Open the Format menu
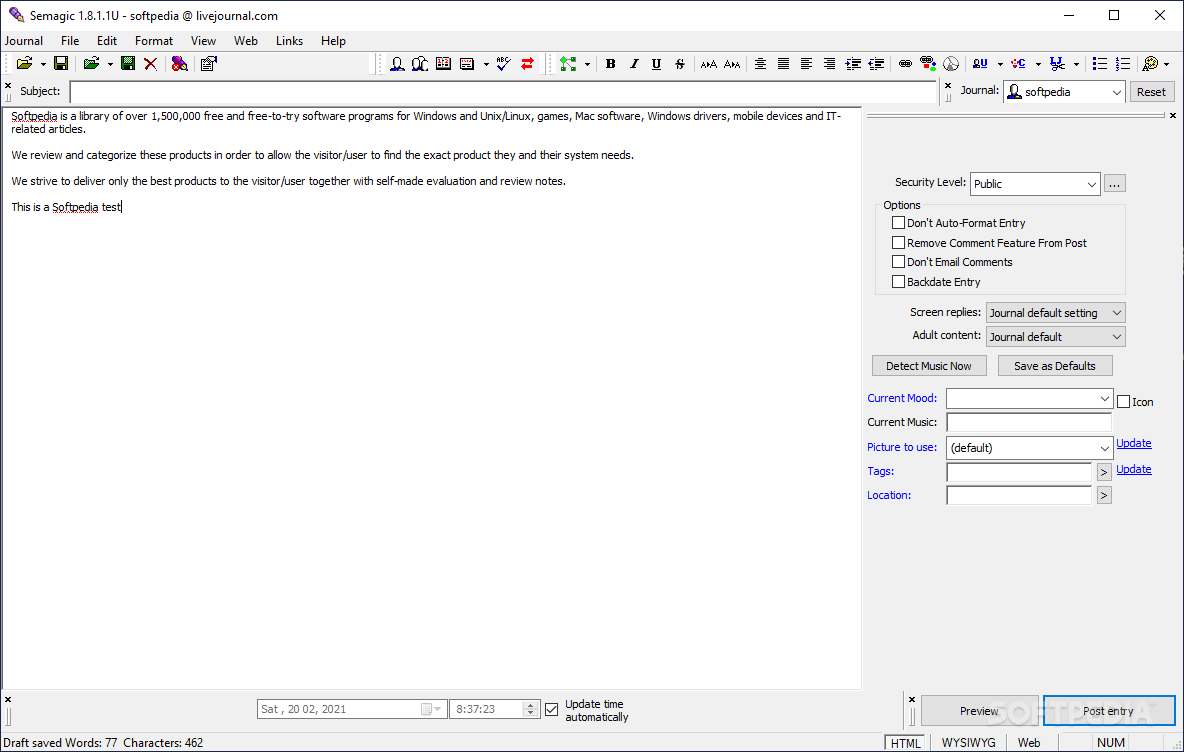This screenshot has width=1184, height=752. (154, 41)
